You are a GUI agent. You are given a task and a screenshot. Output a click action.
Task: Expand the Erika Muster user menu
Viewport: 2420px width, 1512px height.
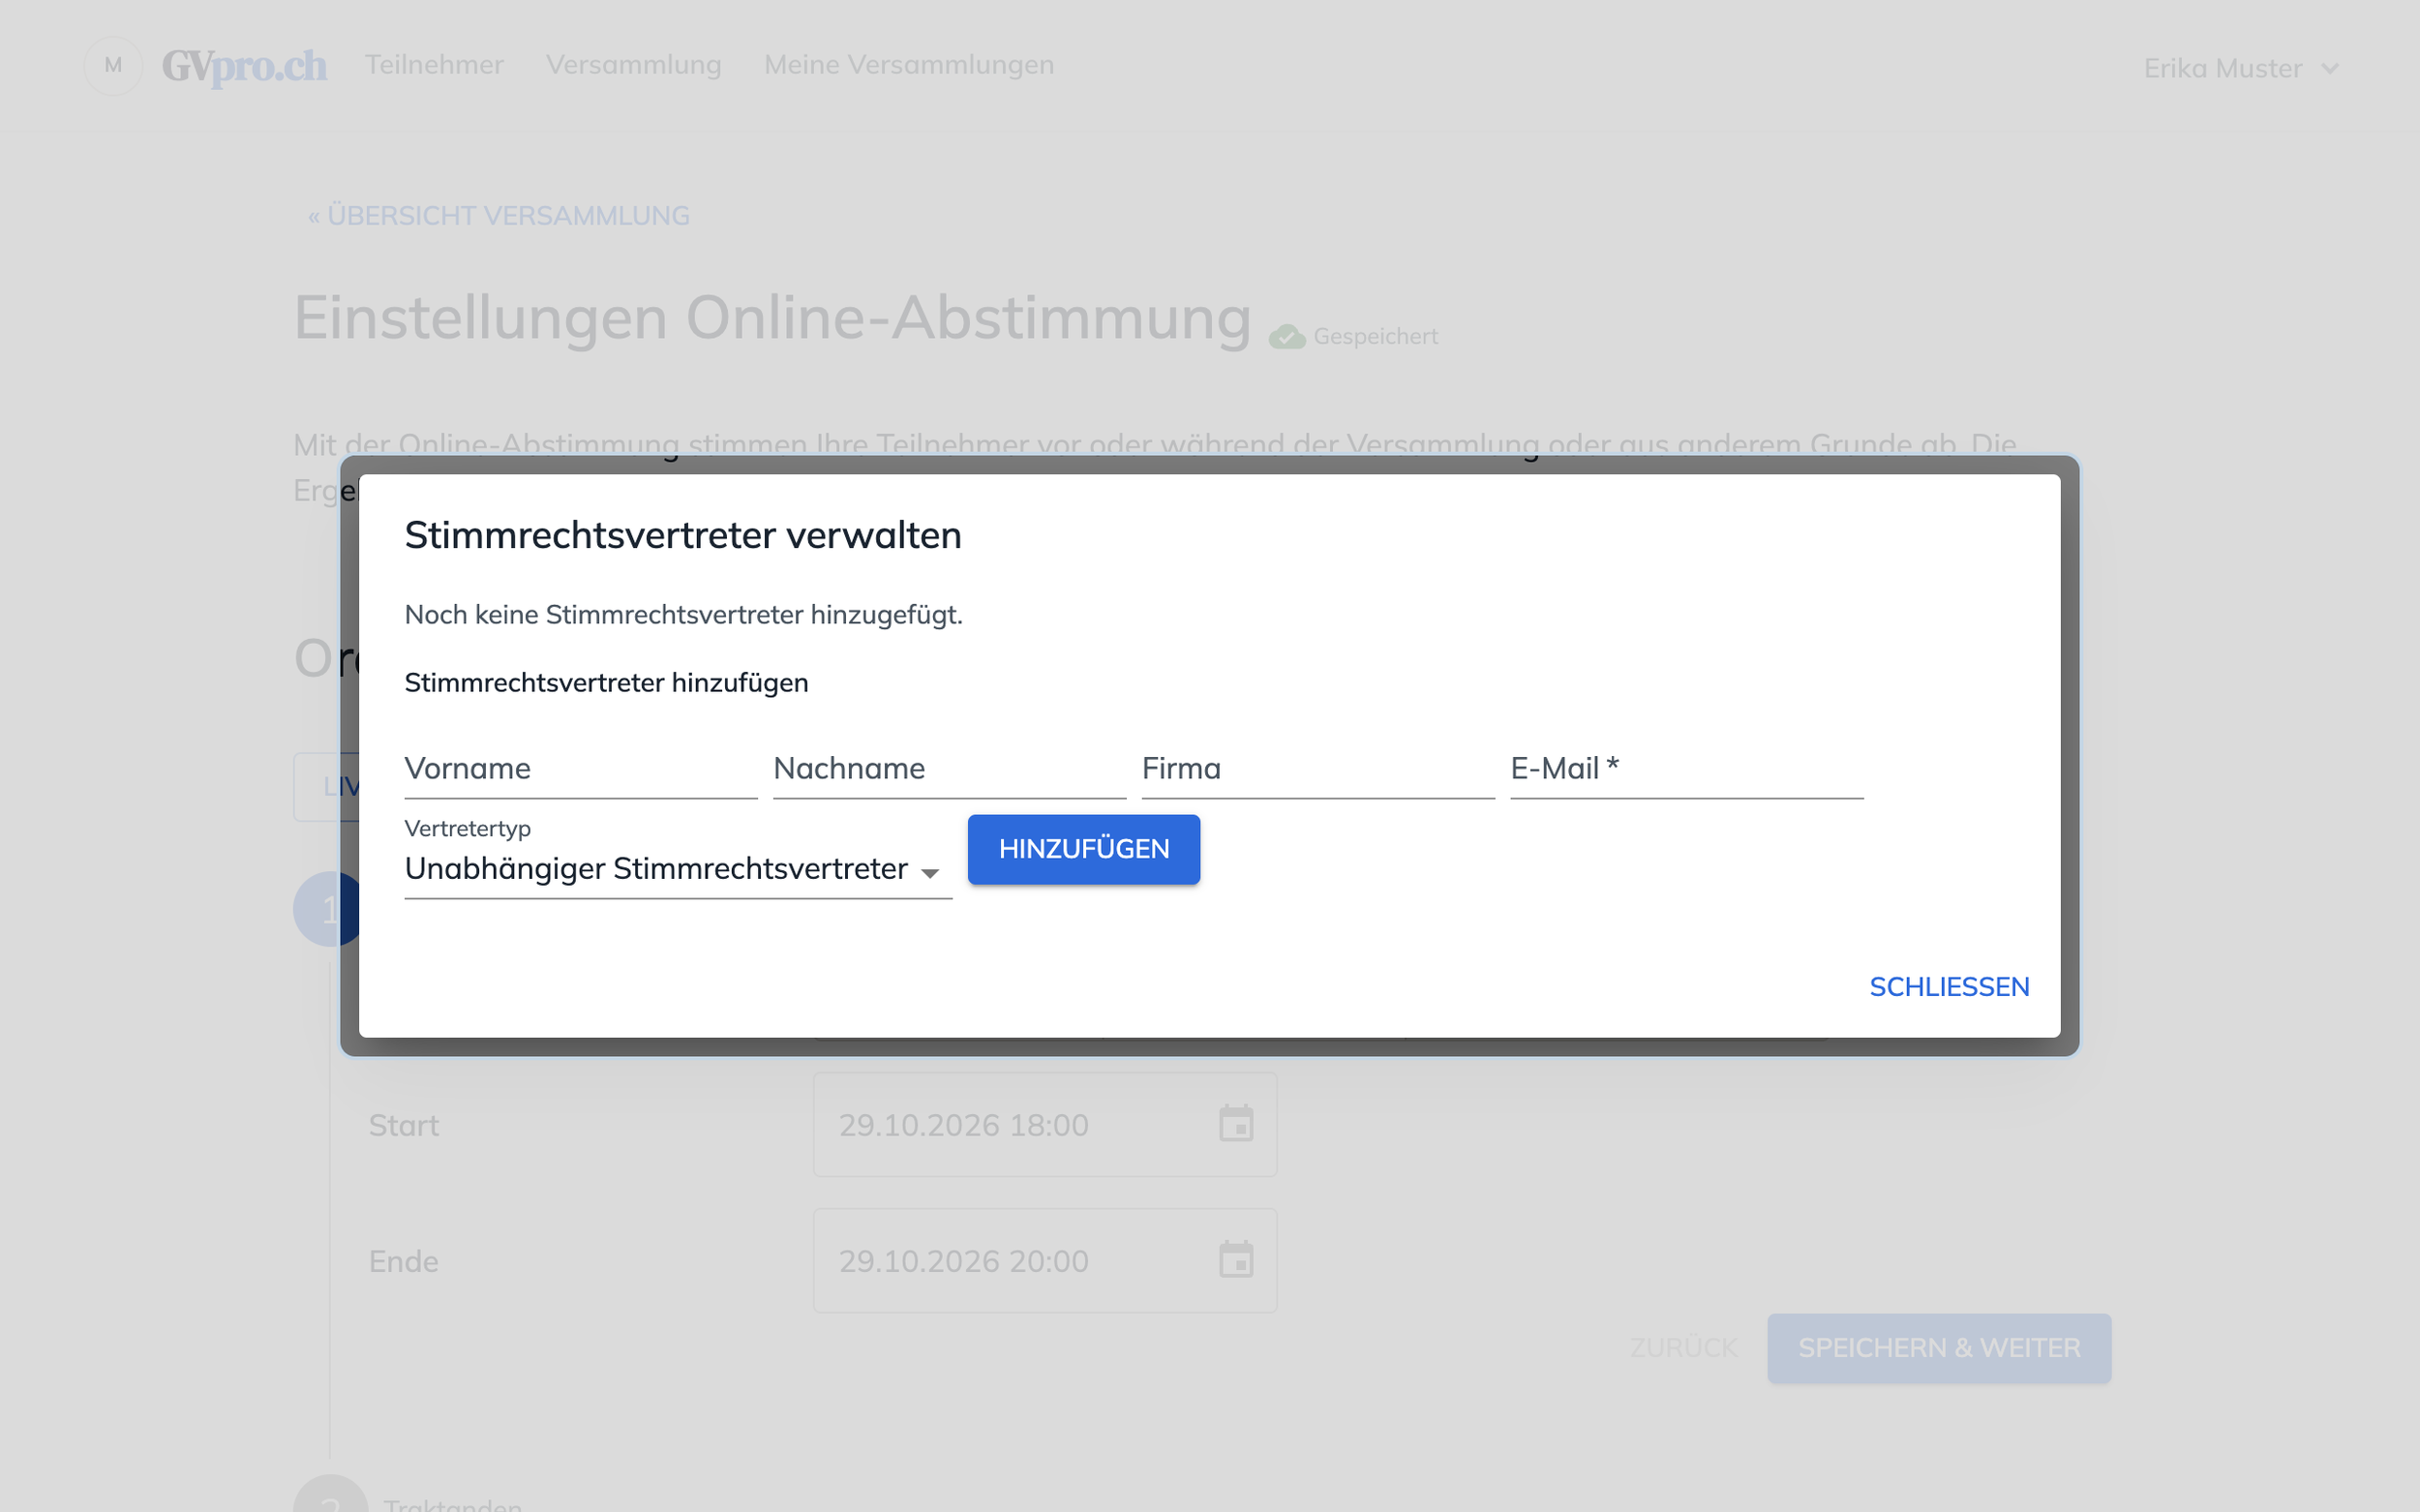(2241, 68)
